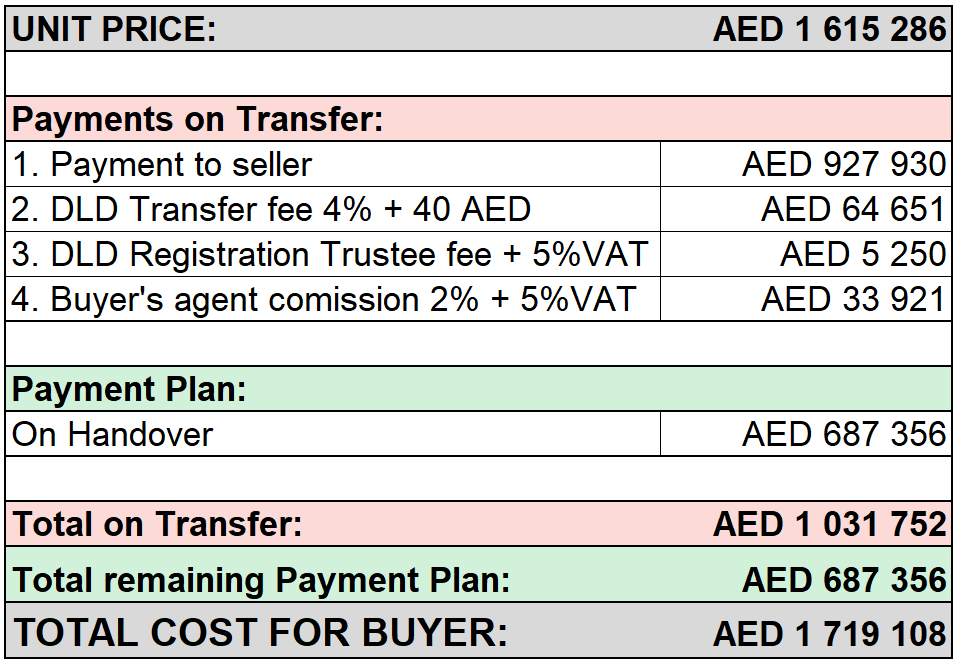Screen dimensions: 957x667
Task: Click the Total remaining Payment Plan amount
Action: pyautogui.click(x=844, y=580)
